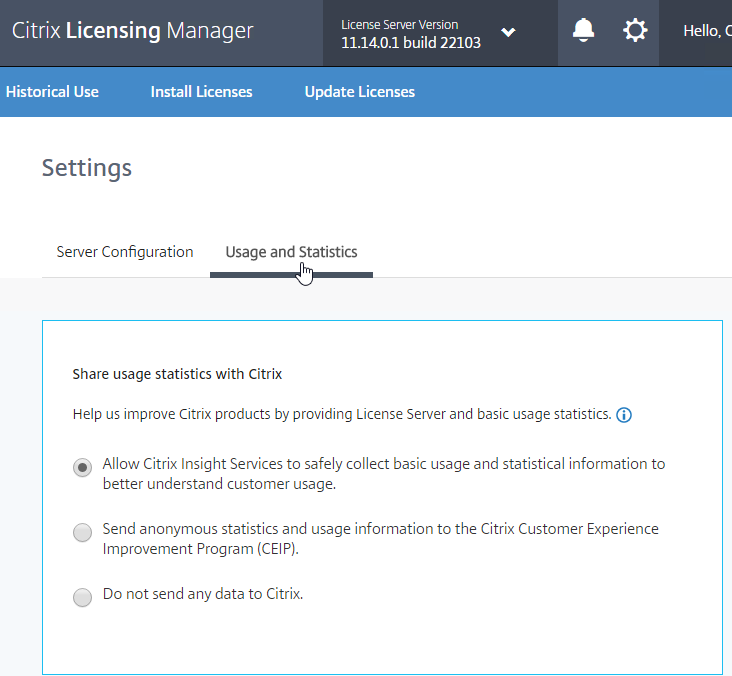The image size is (732, 676).
Task: Select Do not send any data radio
Action: tap(82, 597)
